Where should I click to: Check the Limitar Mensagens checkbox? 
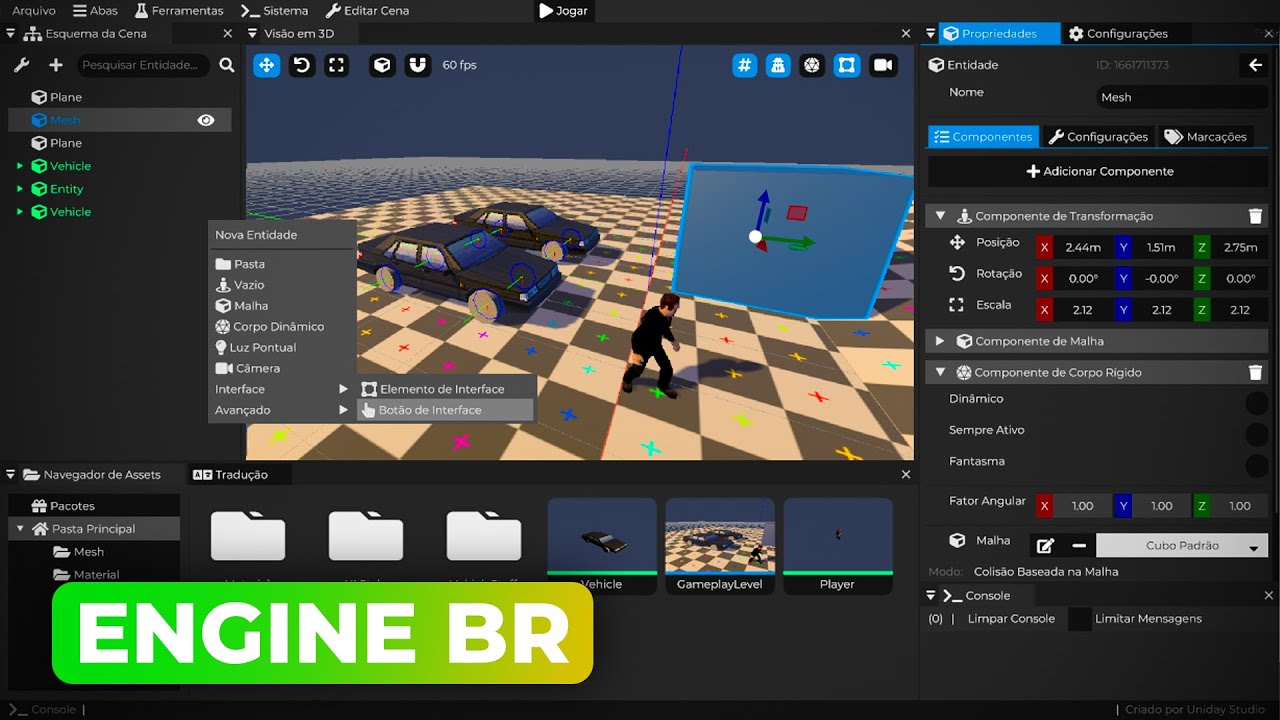1079,619
